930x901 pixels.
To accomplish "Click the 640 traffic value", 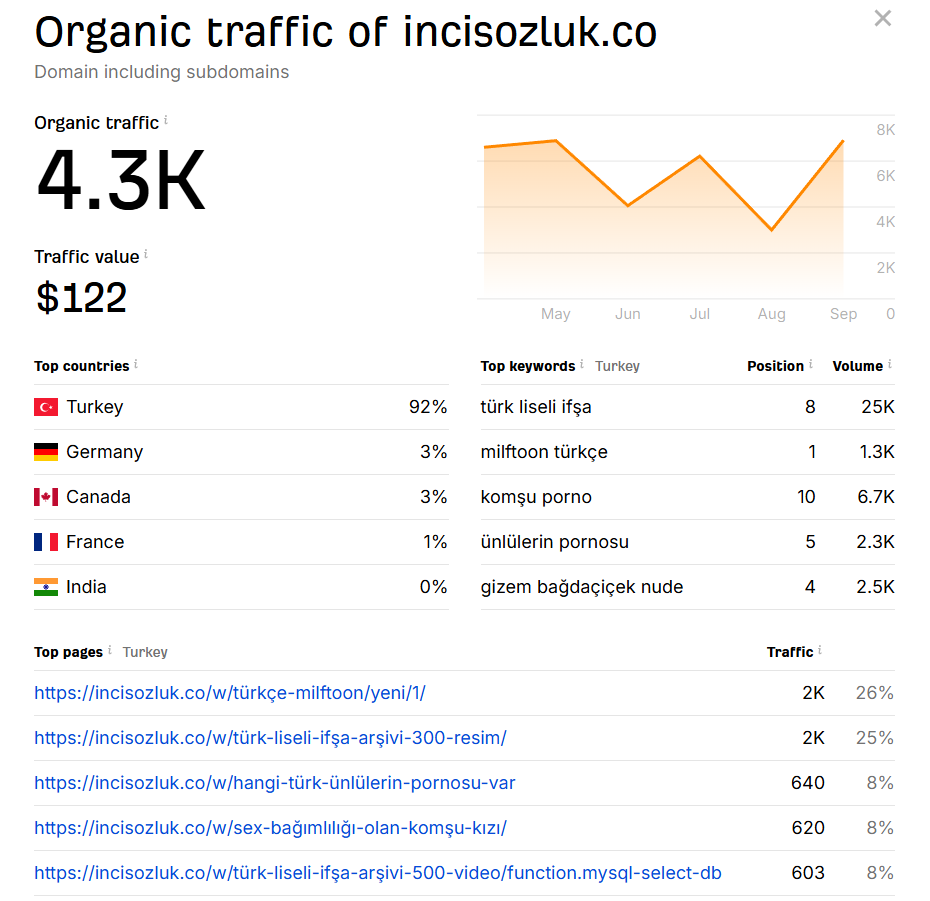I will [808, 783].
